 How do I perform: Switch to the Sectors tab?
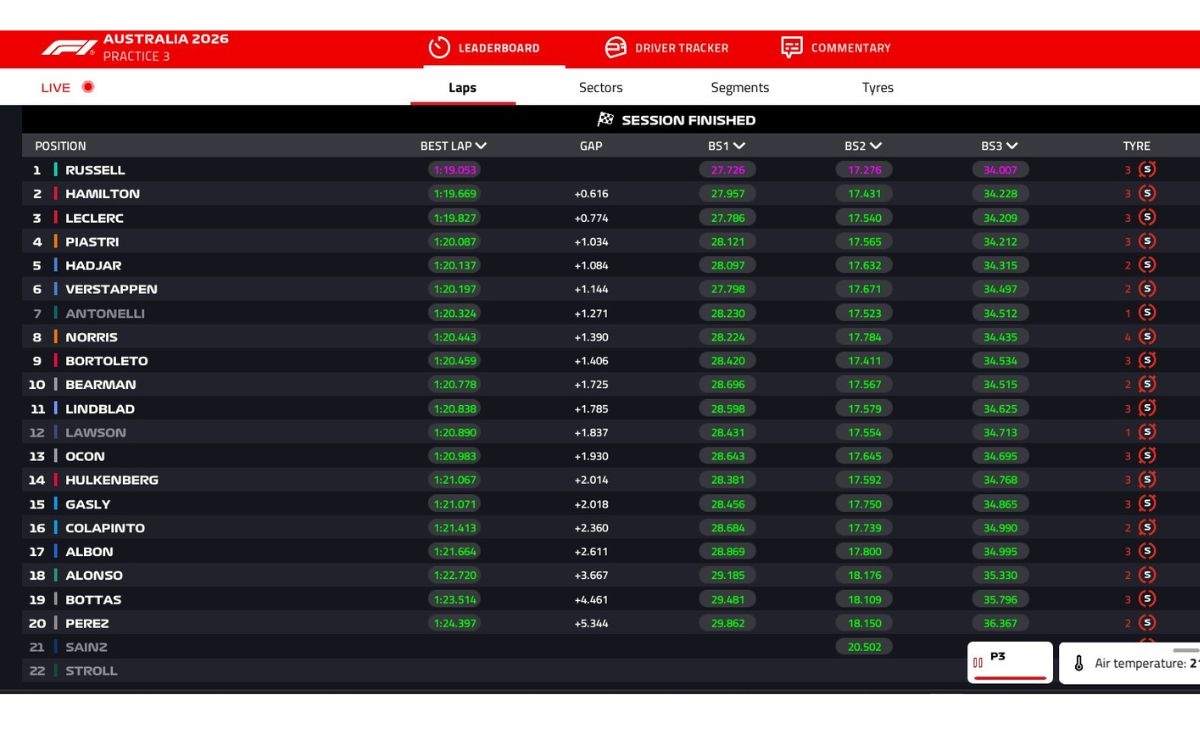pos(600,88)
